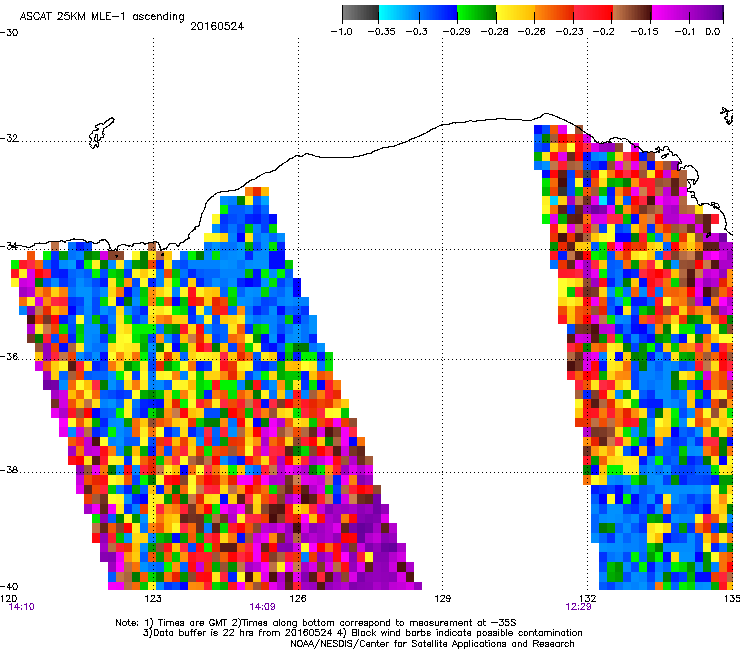Click the green color bar segment
The image size is (740, 650).
[x=477, y=13]
